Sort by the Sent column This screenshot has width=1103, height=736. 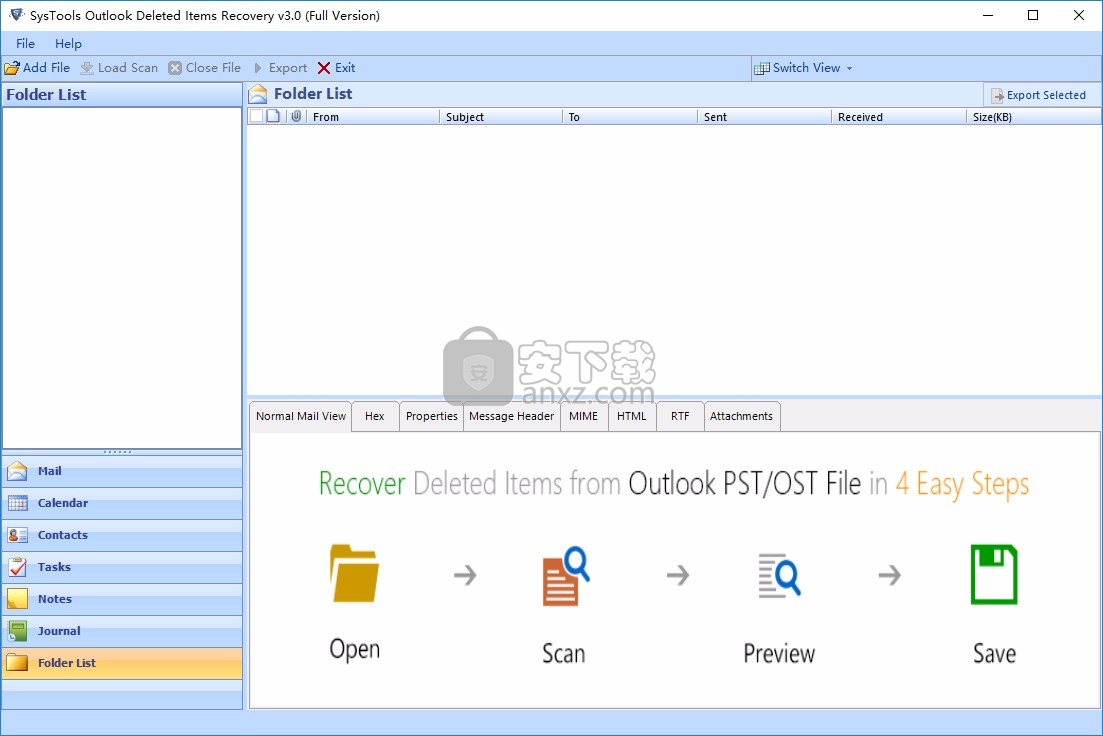(x=764, y=117)
